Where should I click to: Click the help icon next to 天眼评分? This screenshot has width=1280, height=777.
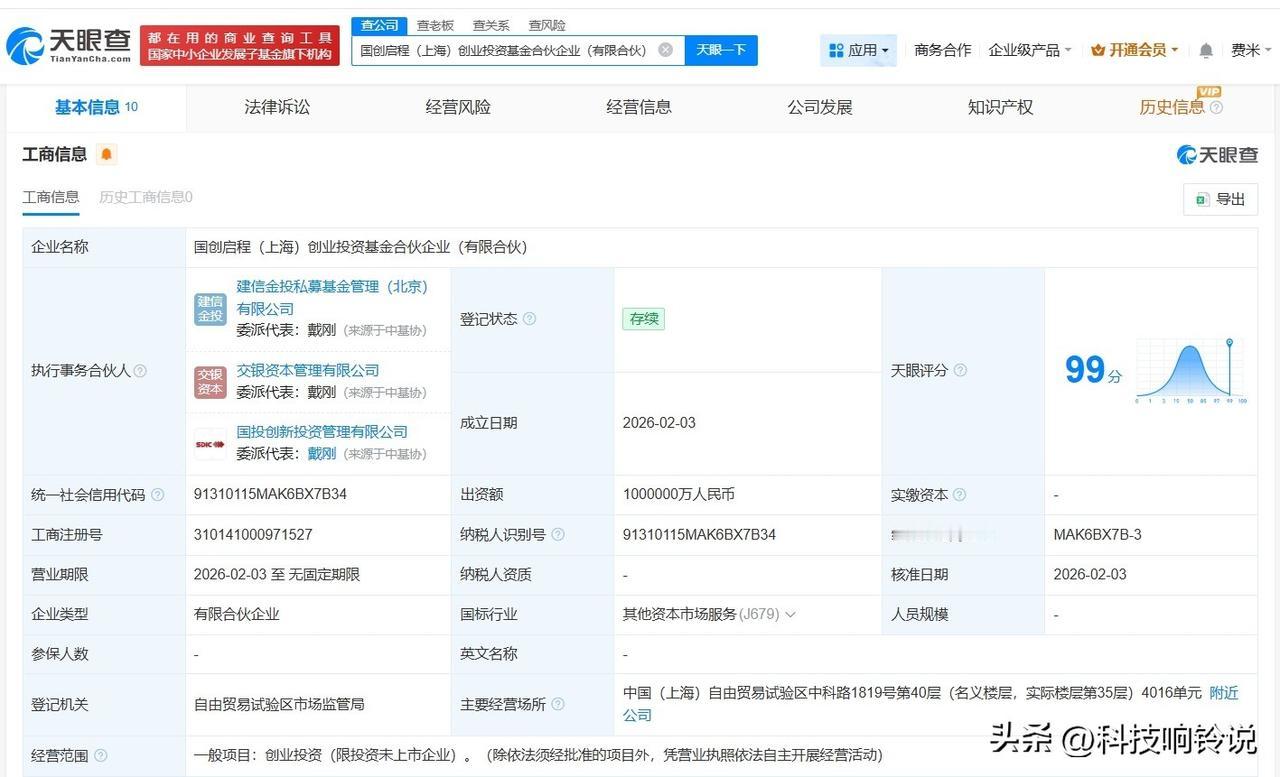point(959,371)
